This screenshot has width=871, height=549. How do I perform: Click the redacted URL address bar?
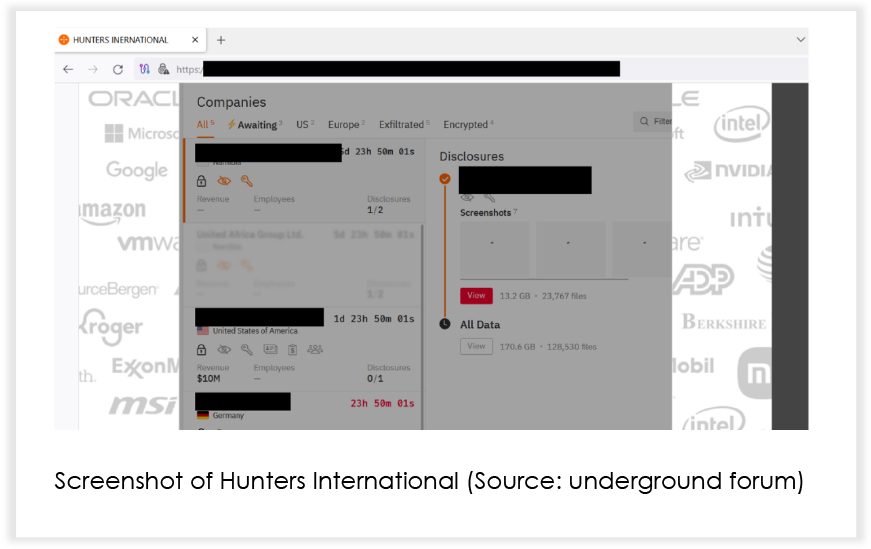point(411,69)
